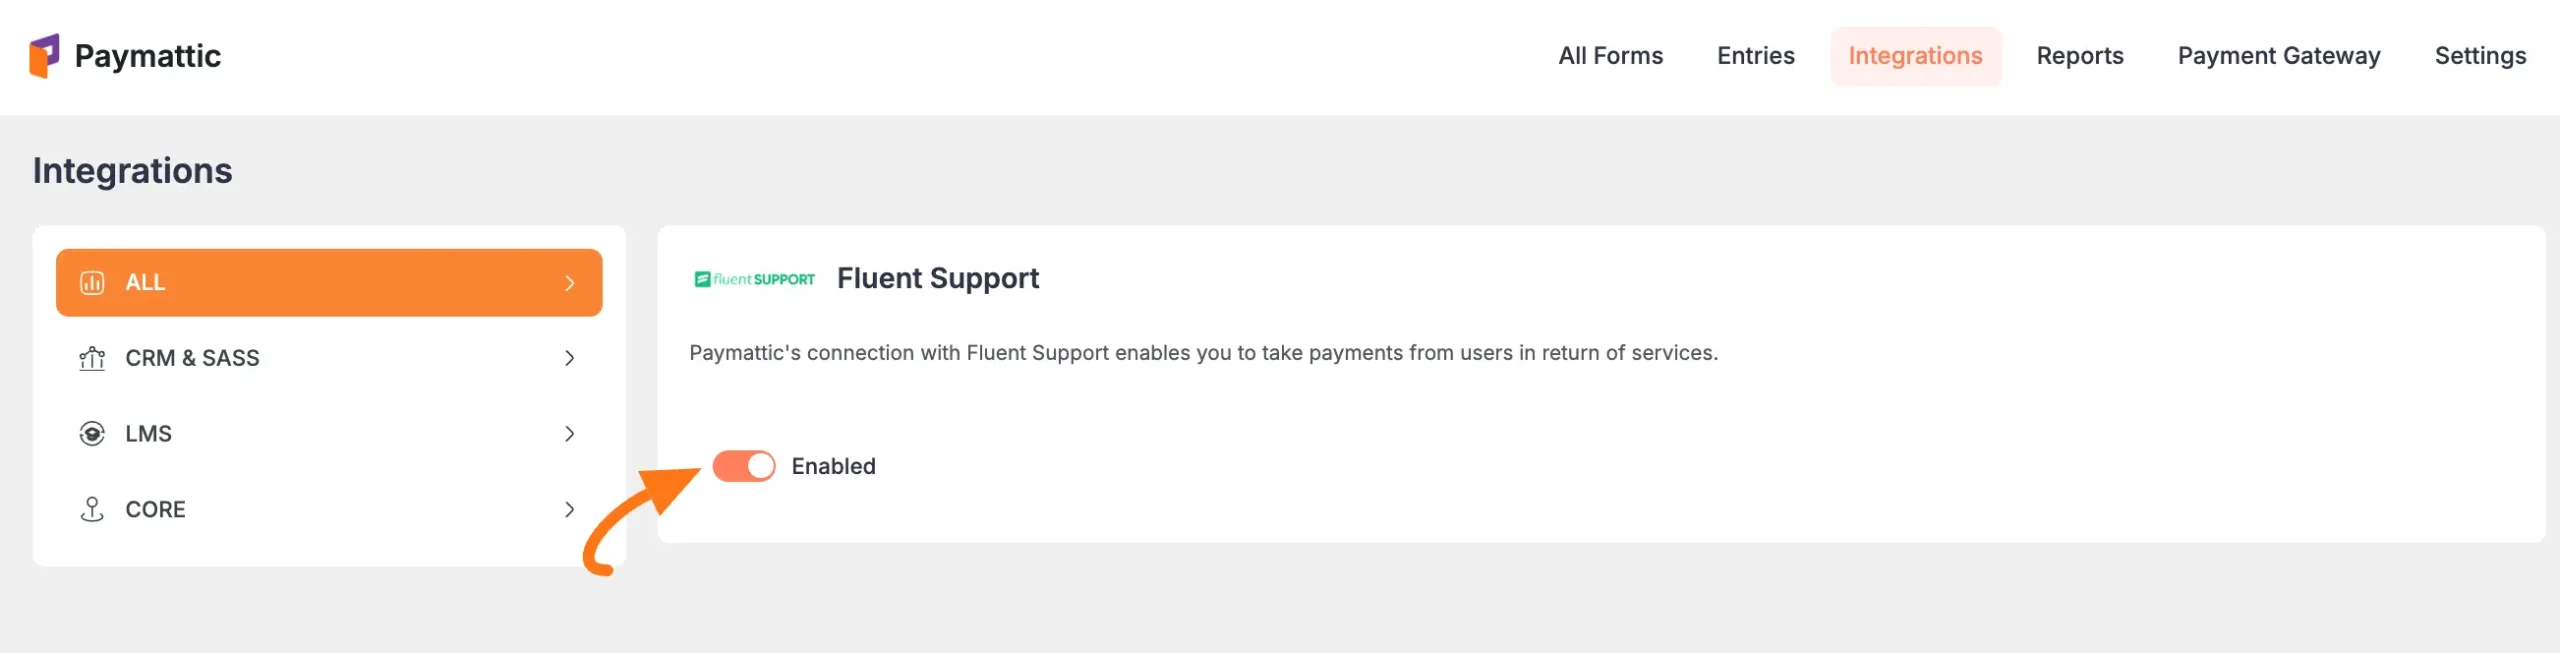
Task: Open the Entries page
Action: (x=1755, y=56)
